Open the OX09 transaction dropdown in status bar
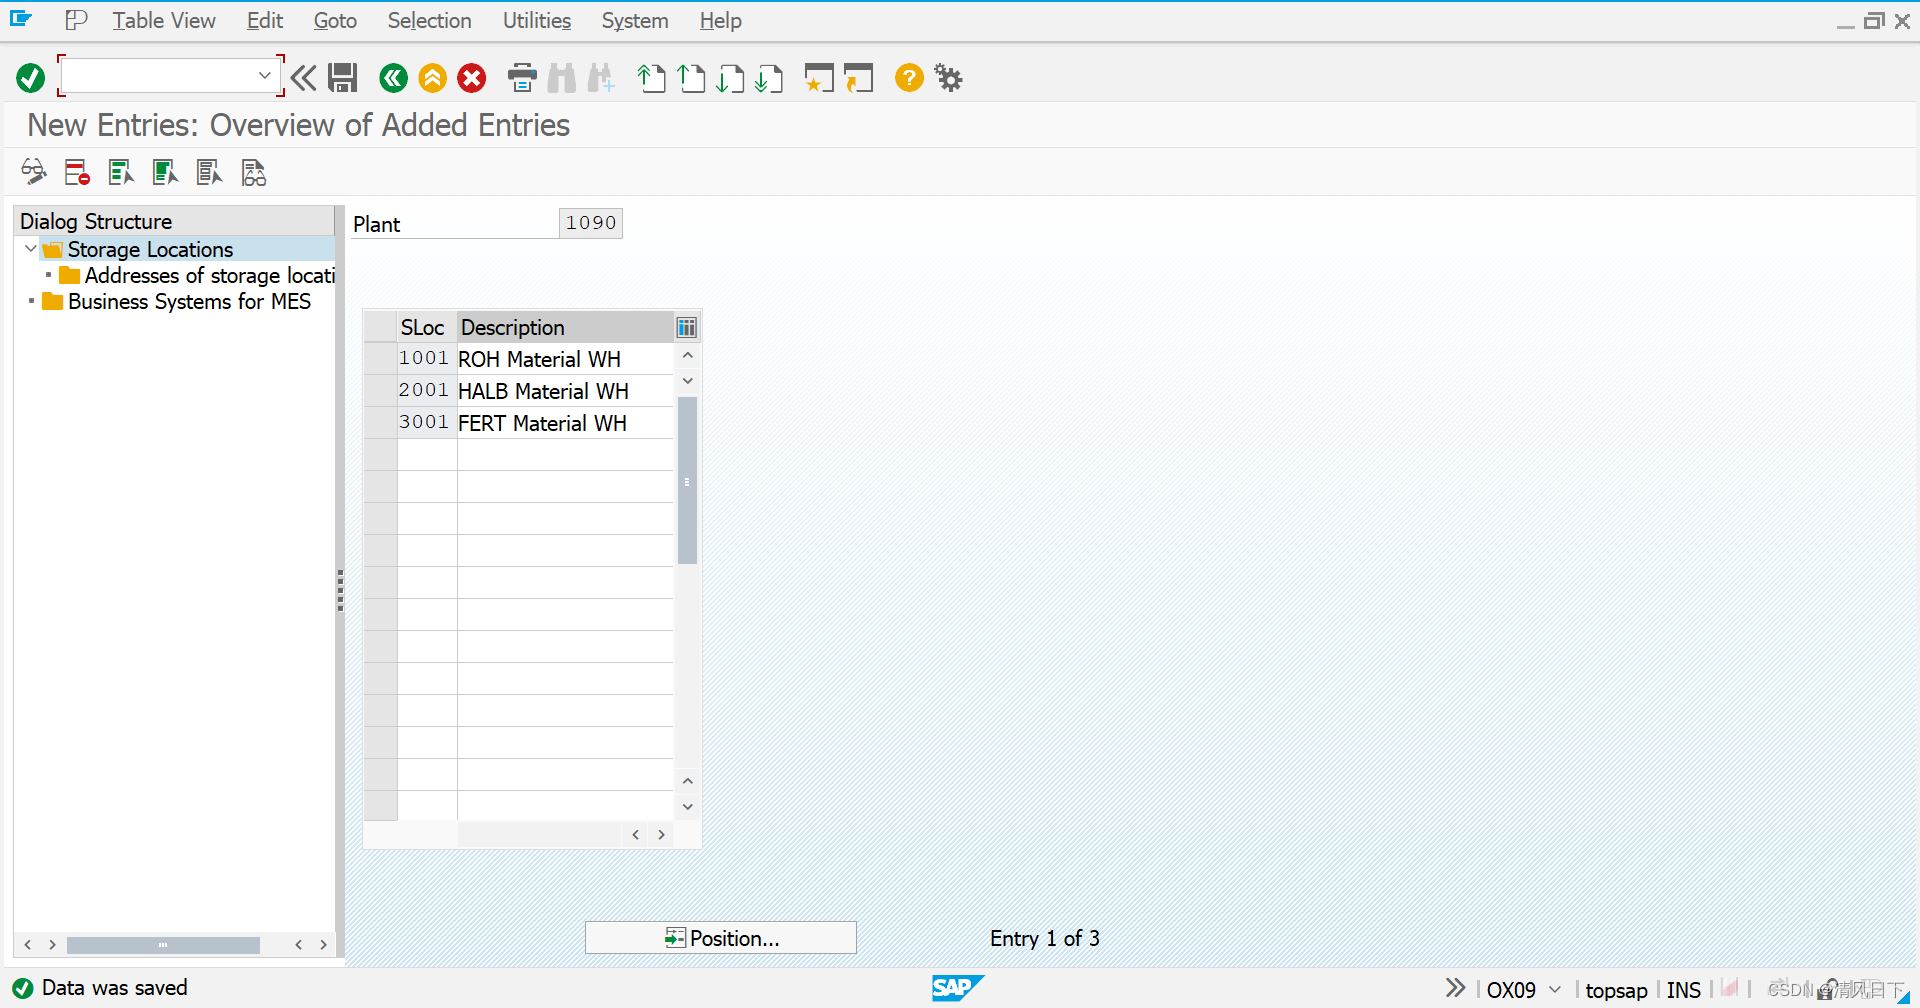 (1554, 990)
